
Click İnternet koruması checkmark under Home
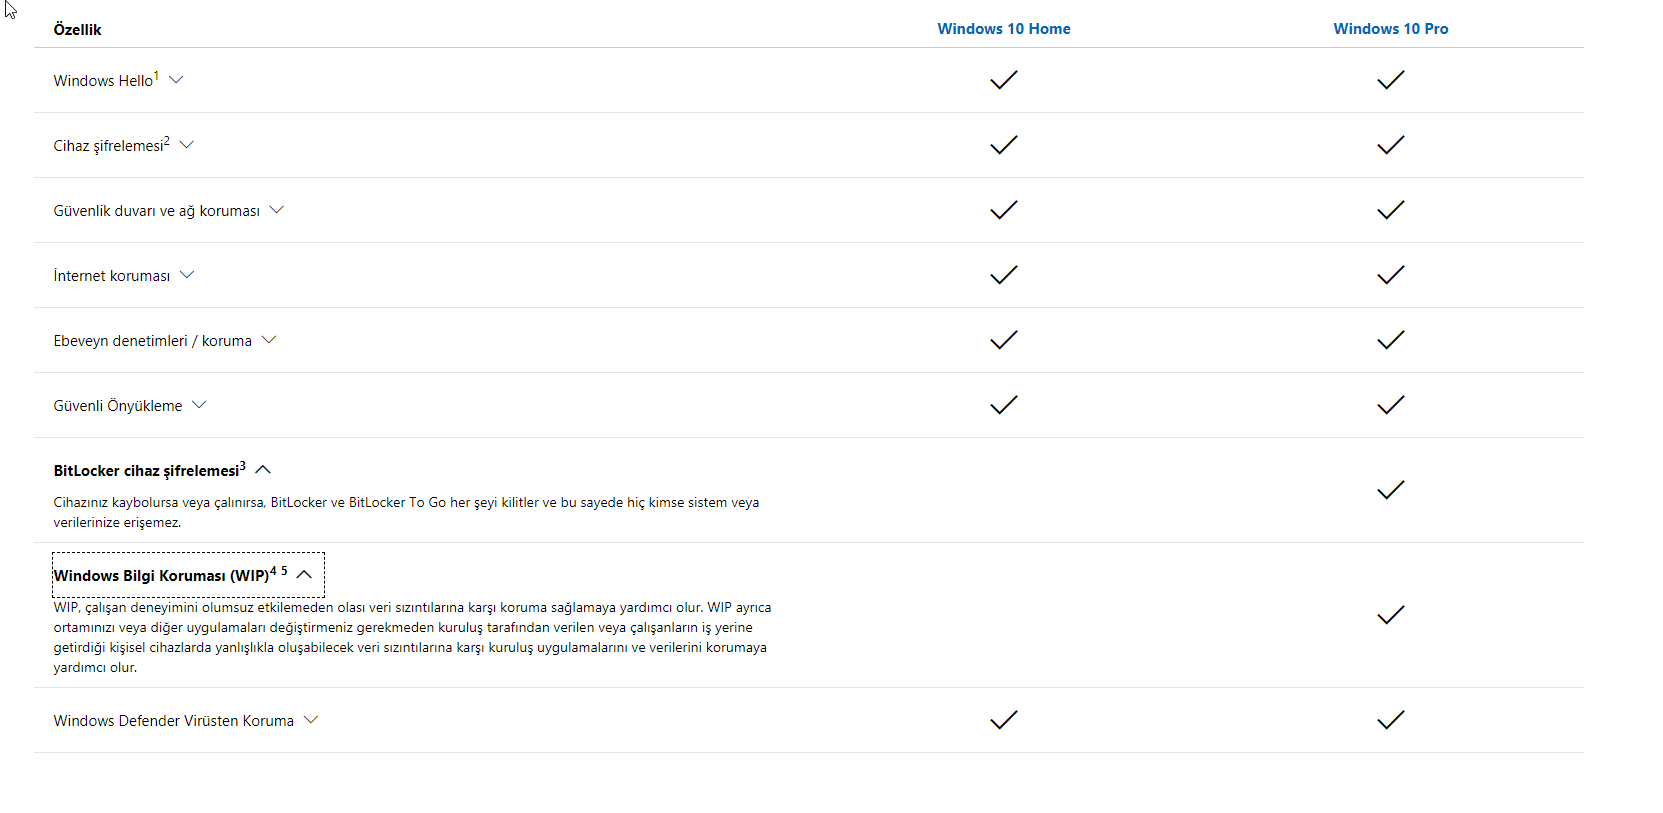(x=1003, y=275)
